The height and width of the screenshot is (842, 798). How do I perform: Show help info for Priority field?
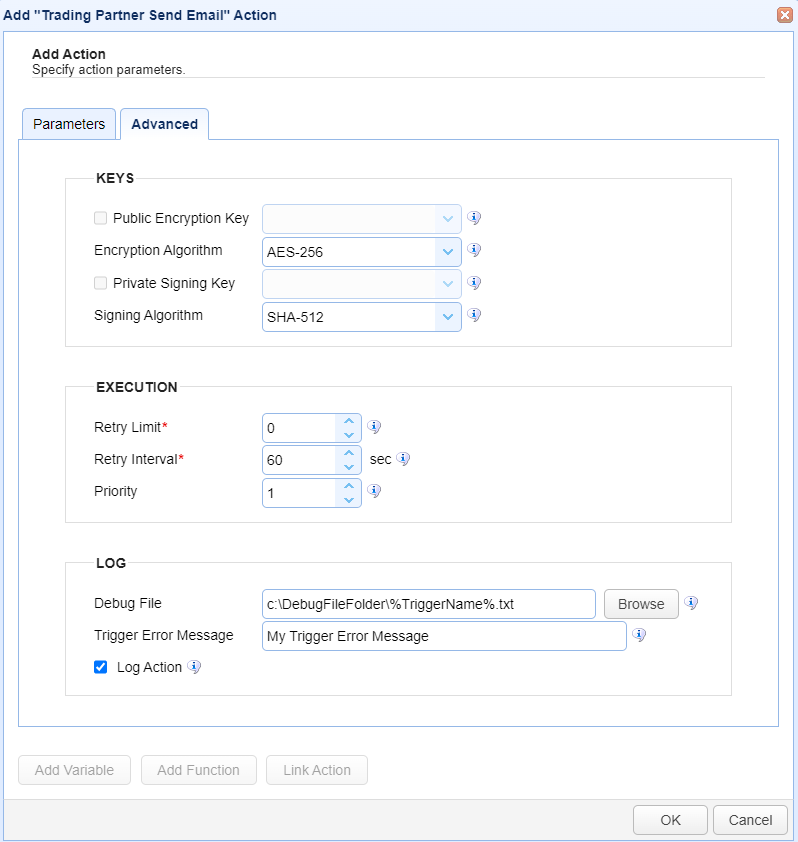pos(374,491)
